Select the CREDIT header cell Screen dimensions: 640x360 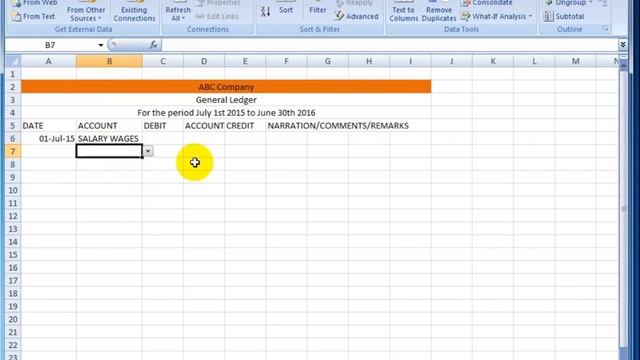[245, 126]
